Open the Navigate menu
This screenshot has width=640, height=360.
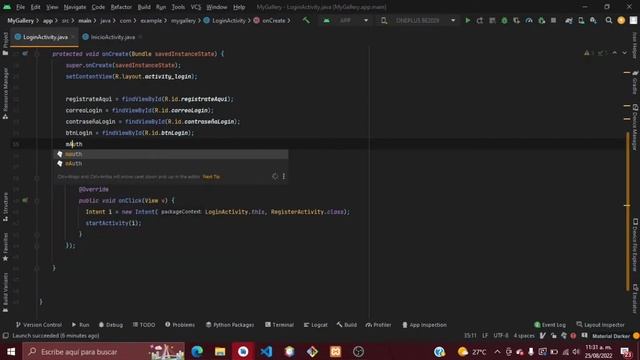[x=75, y=7]
